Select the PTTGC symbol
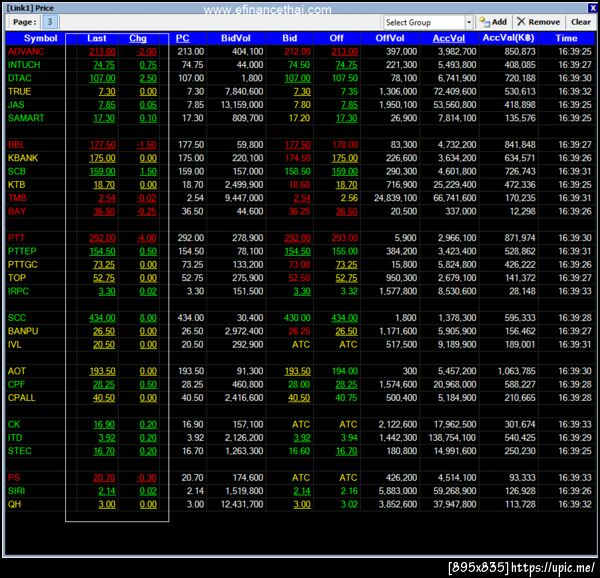This screenshot has width=600, height=578. [23, 265]
